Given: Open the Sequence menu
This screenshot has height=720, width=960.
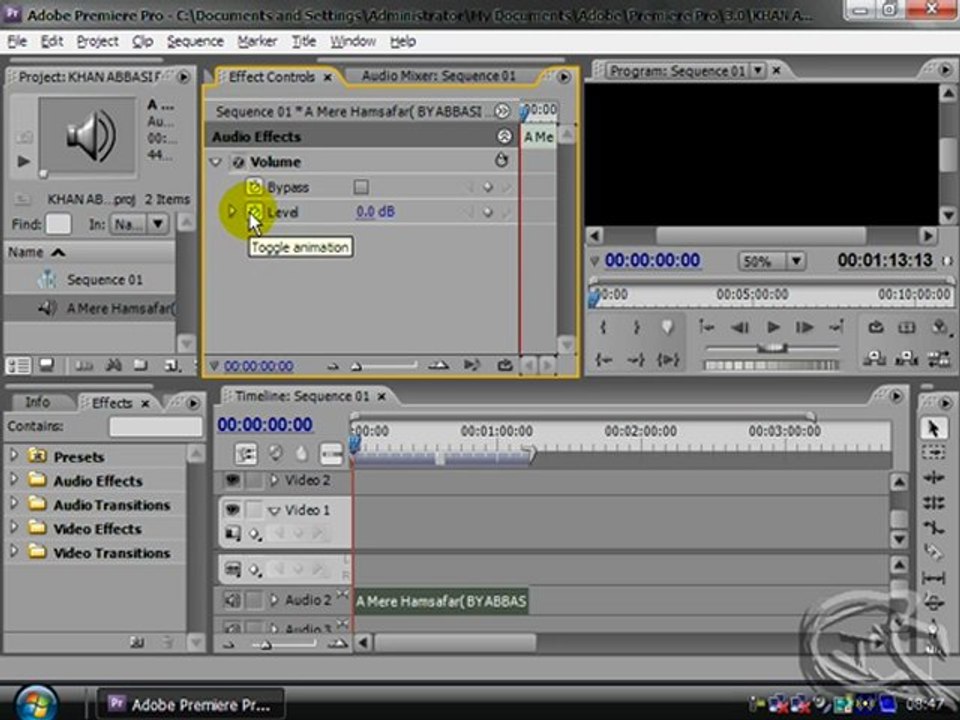Looking at the screenshot, I should (x=195, y=42).
